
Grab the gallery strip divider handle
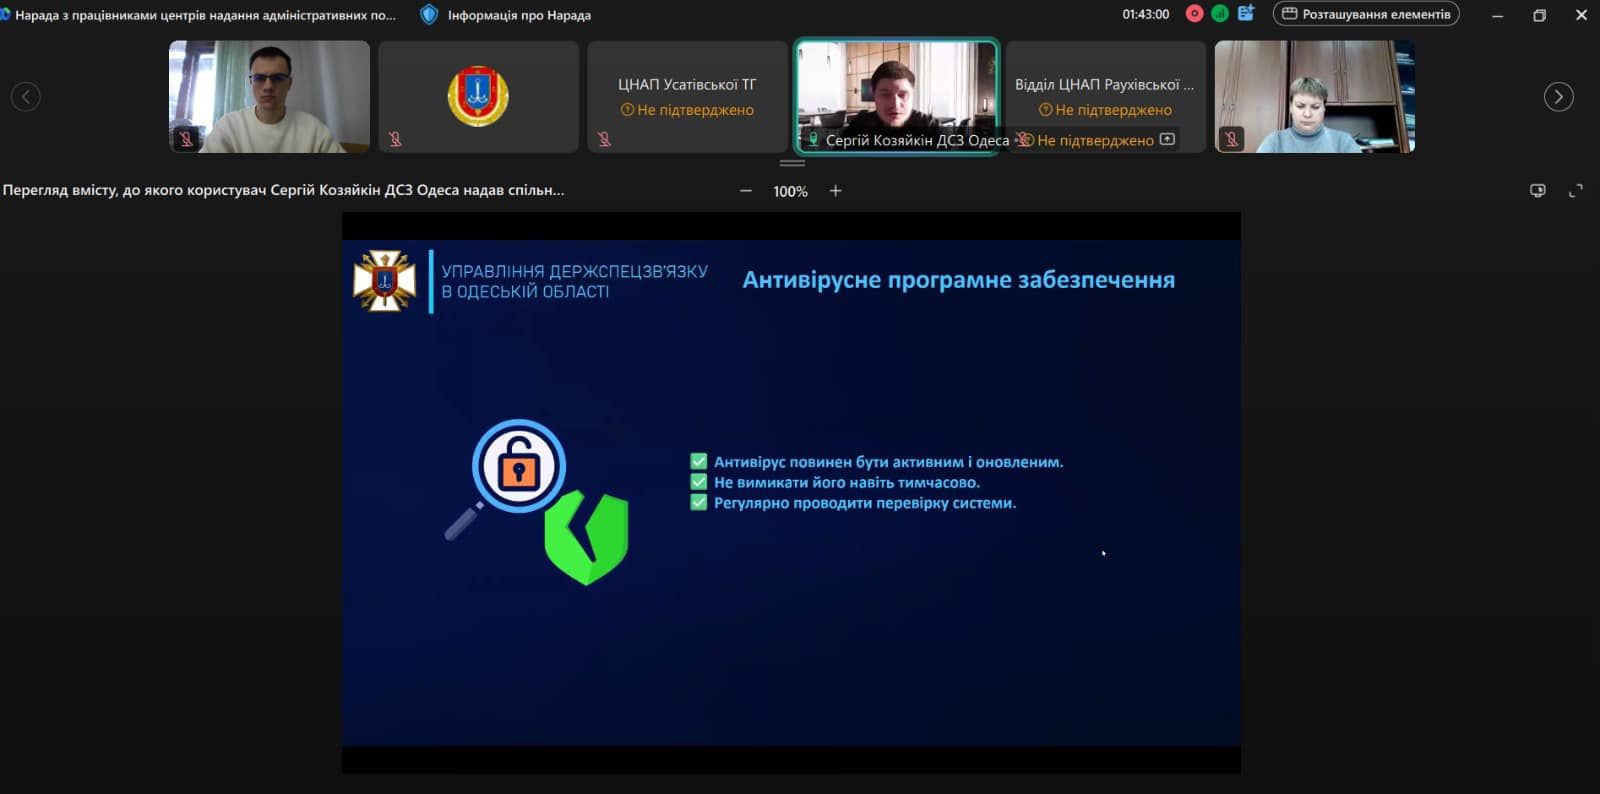click(792, 163)
